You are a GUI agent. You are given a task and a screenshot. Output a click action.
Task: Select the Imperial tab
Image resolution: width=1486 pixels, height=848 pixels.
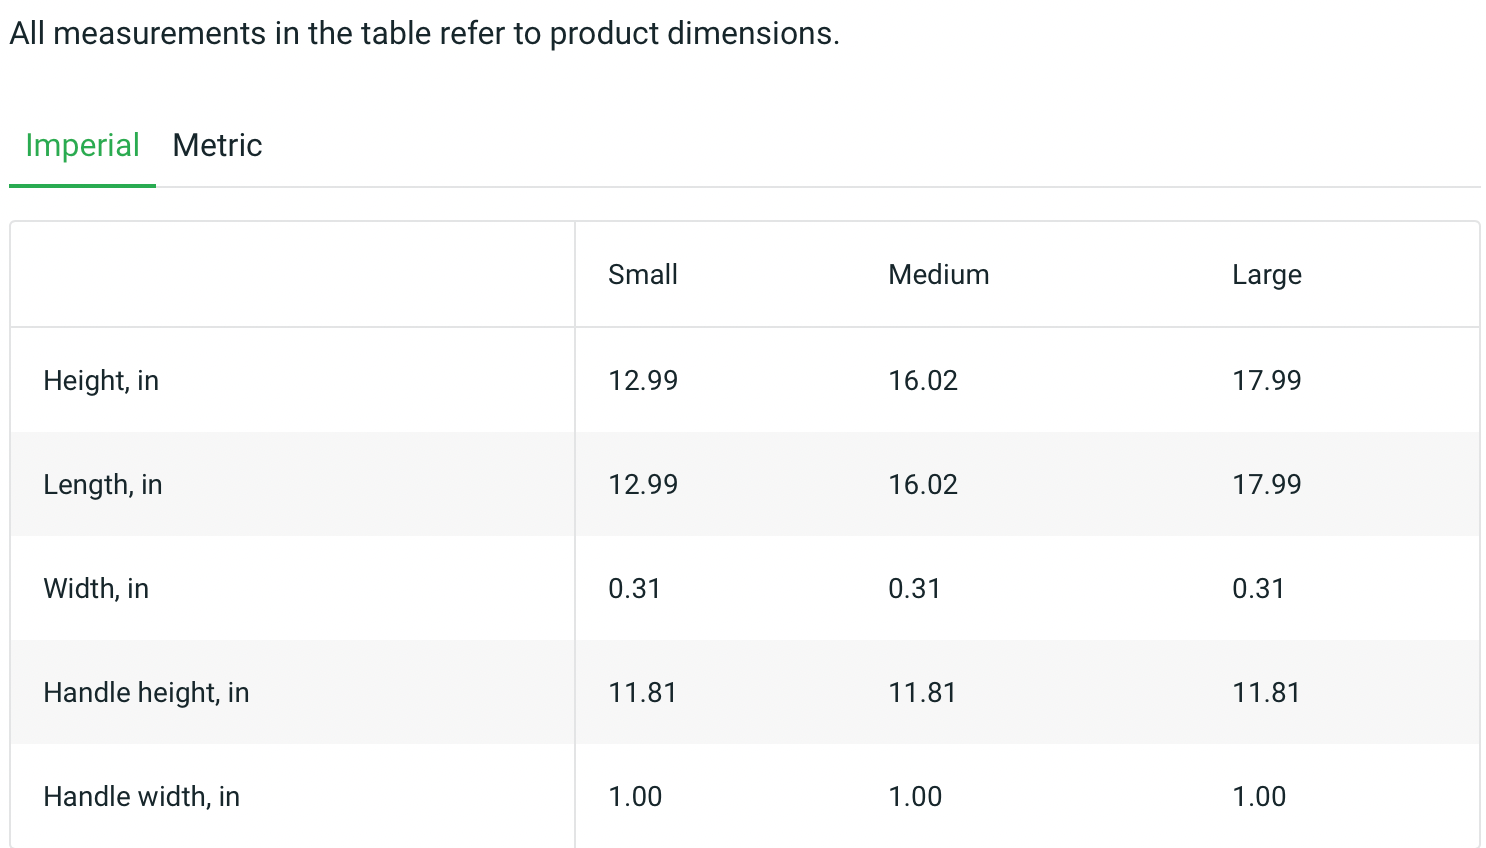(x=82, y=146)
